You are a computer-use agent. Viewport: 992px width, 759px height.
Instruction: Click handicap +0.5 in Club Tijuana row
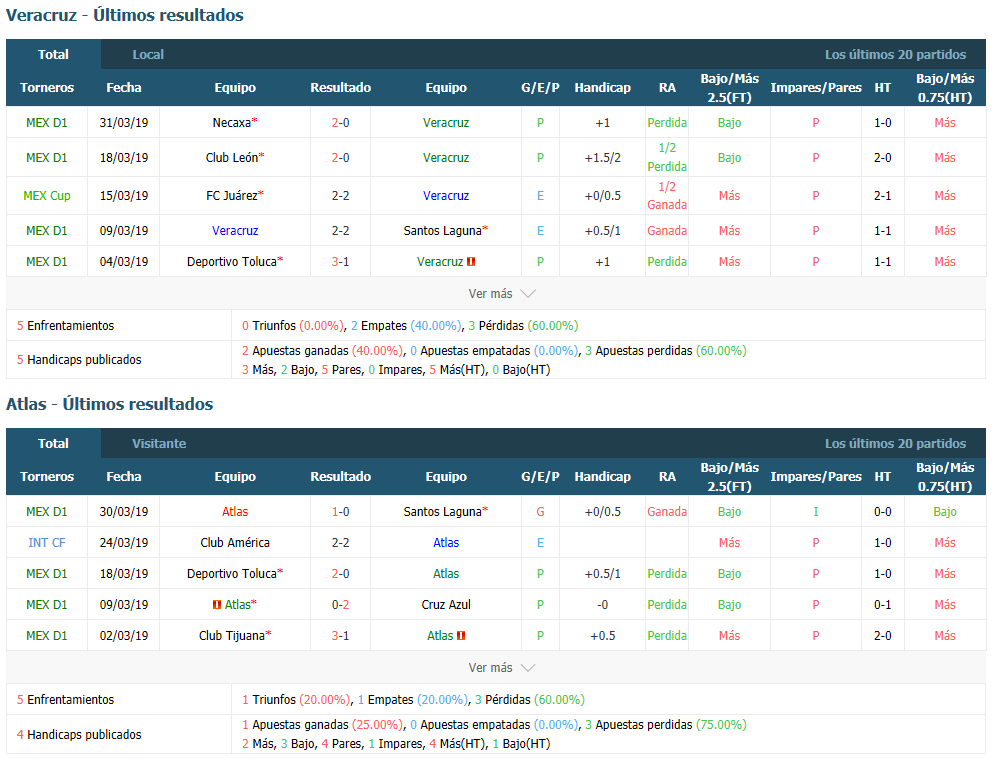602,636
